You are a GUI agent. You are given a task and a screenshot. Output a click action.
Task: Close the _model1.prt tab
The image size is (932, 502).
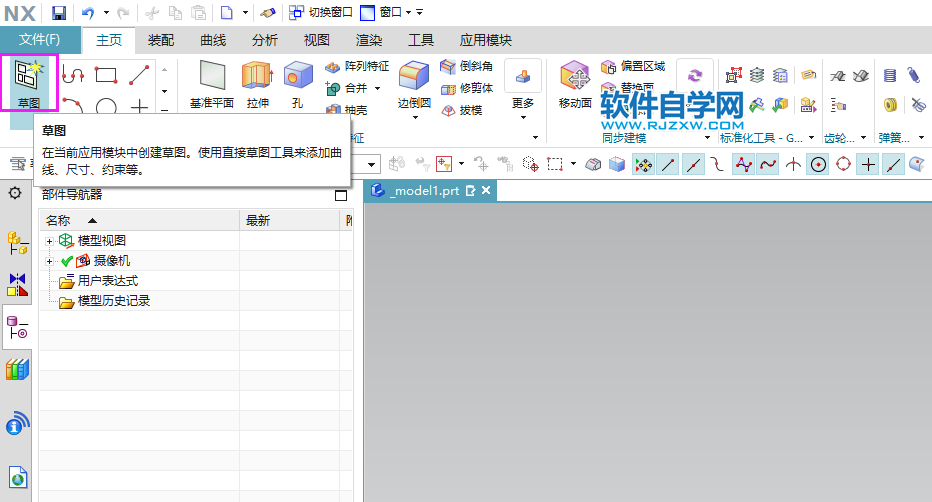coord(486,190)
